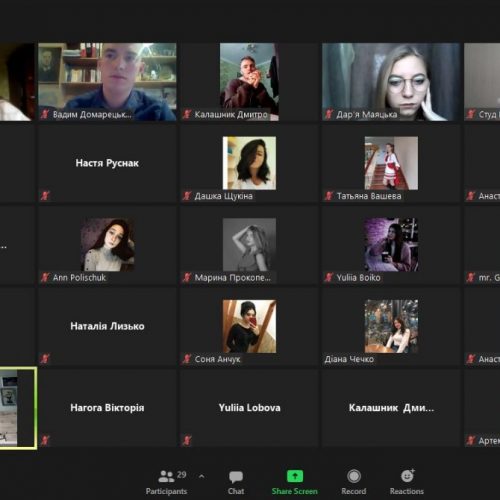Click muted mic icon in Наталія Лизько tile

coord(45,359)
